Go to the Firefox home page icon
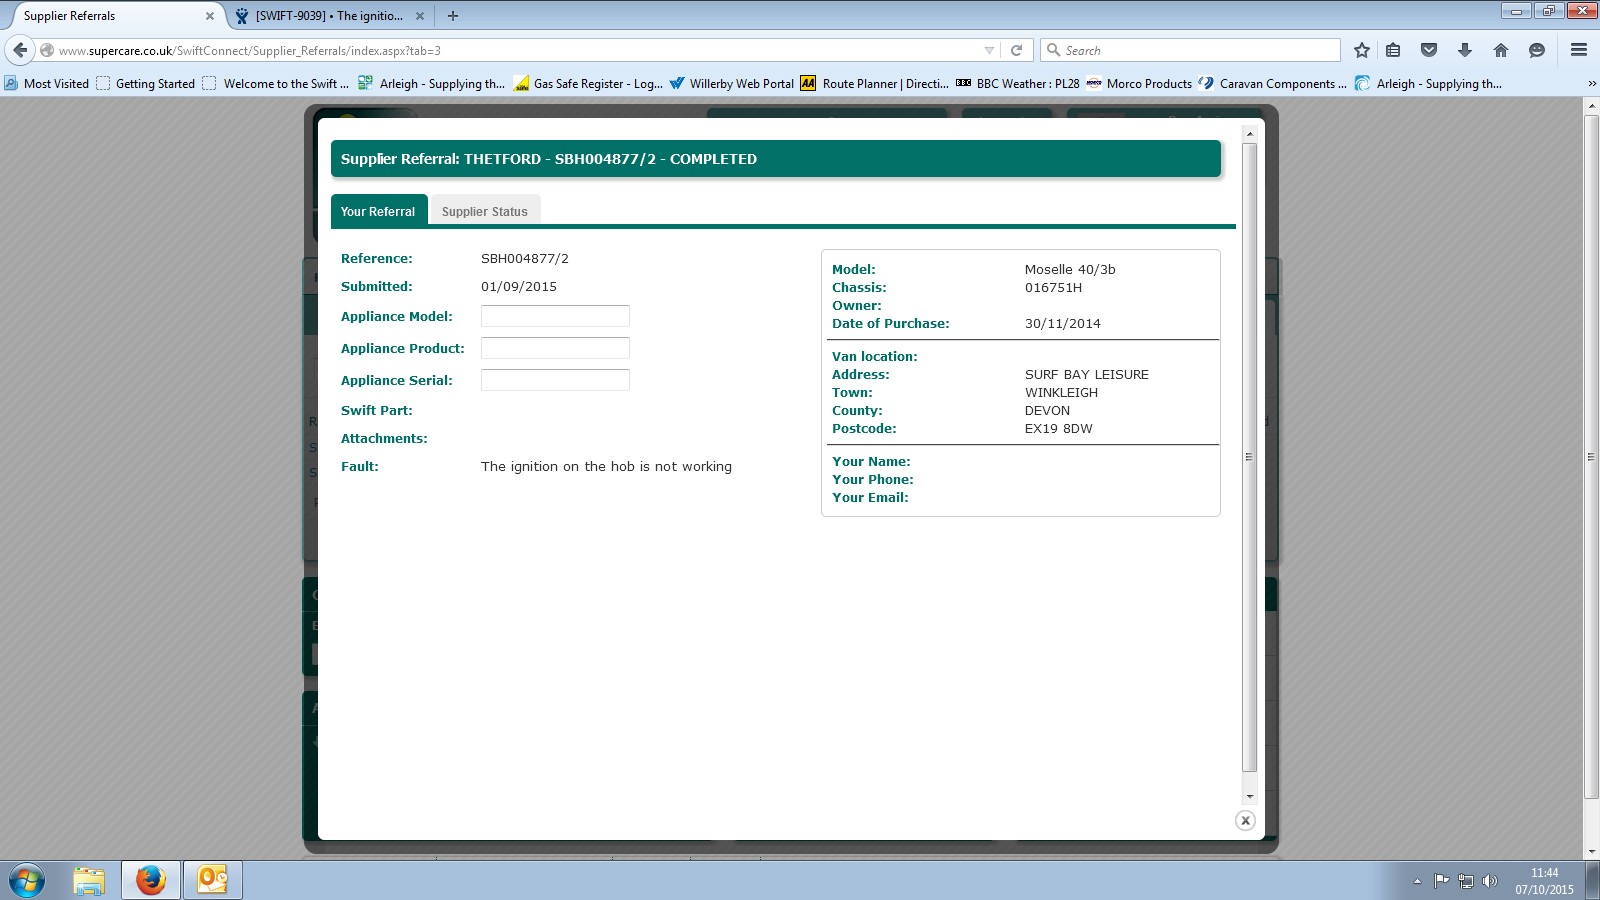 (1500, 50)
